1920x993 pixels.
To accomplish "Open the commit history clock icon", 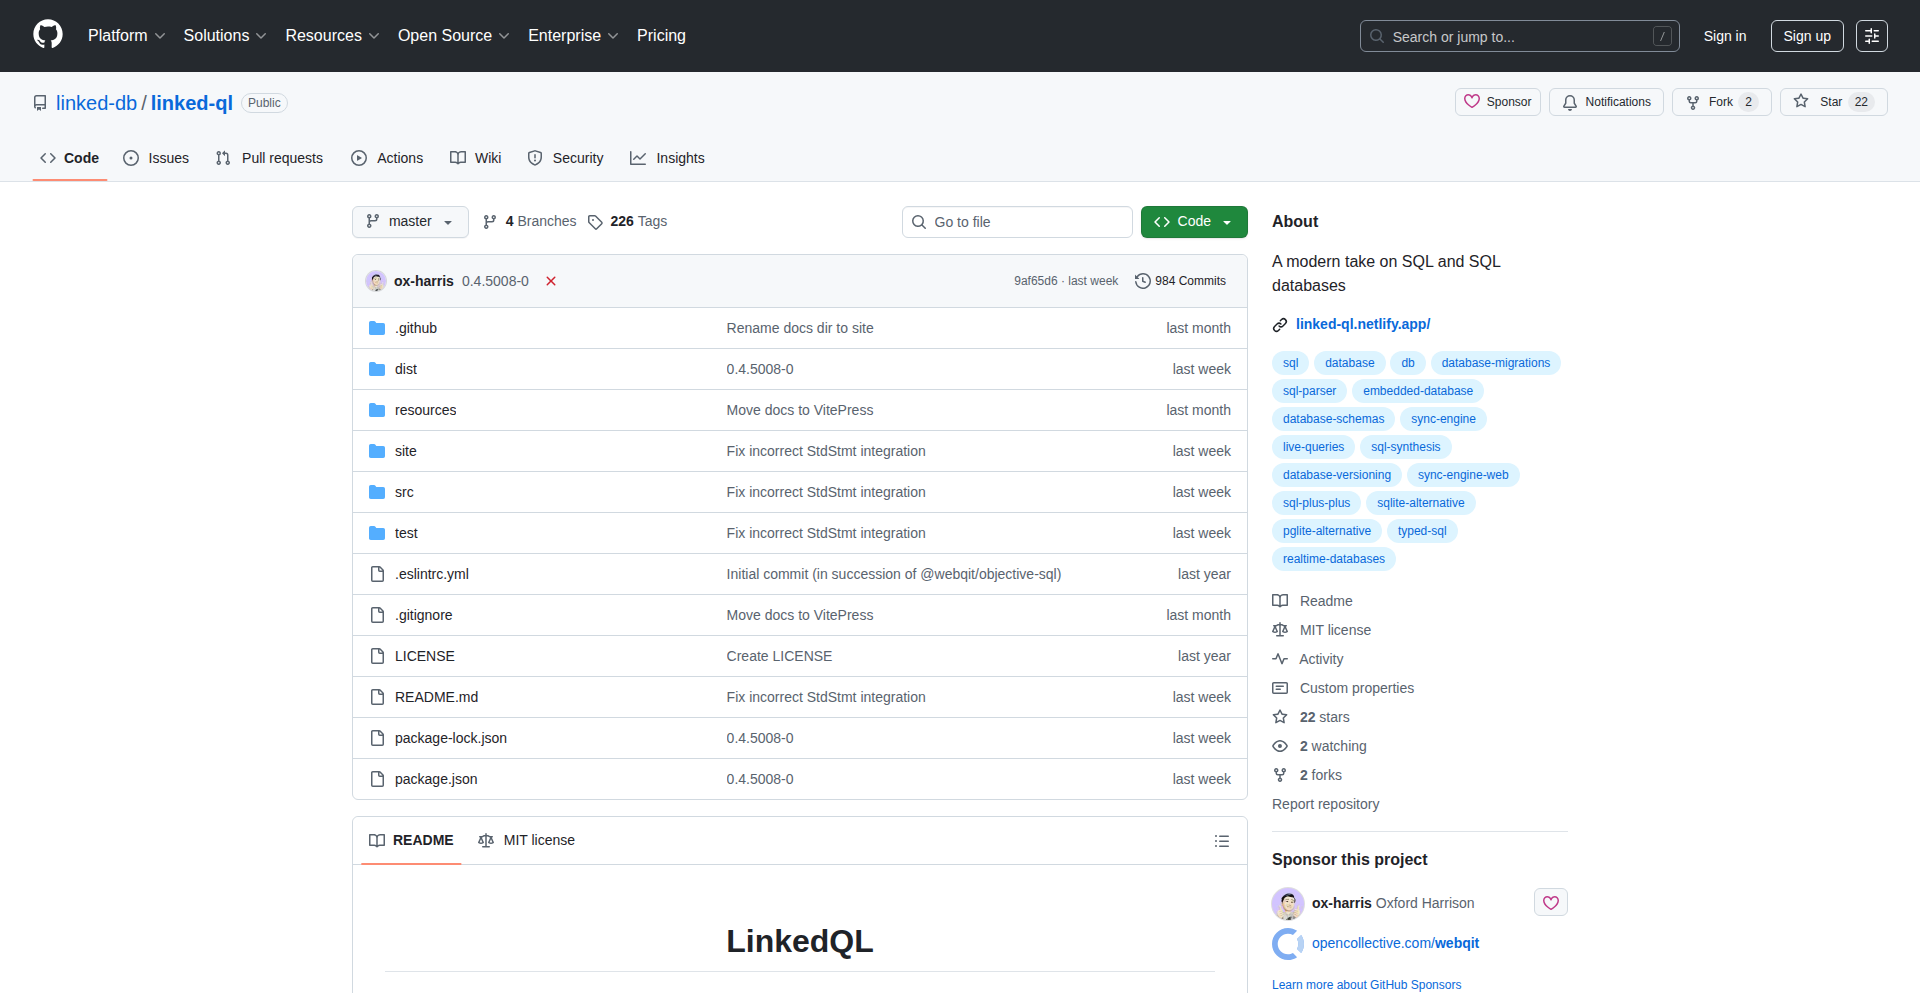I will click(1143, 281).
